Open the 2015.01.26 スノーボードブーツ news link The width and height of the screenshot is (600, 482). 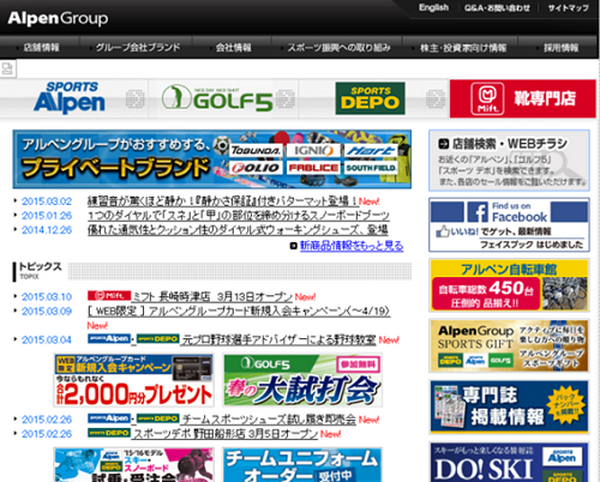(238, 215)
